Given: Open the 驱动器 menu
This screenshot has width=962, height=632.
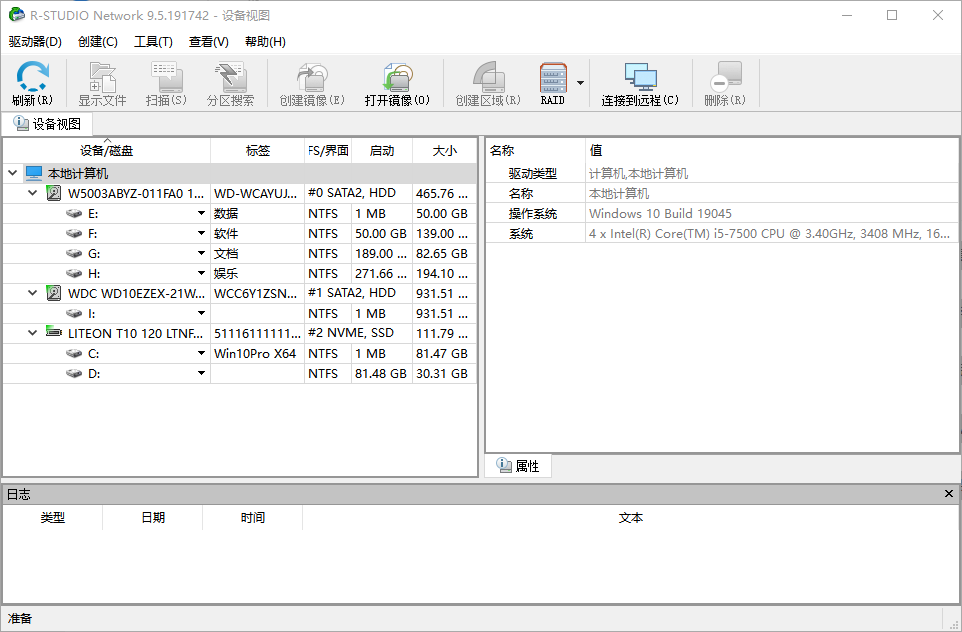Looking at the screenshot, I should (x=33, y=42).
